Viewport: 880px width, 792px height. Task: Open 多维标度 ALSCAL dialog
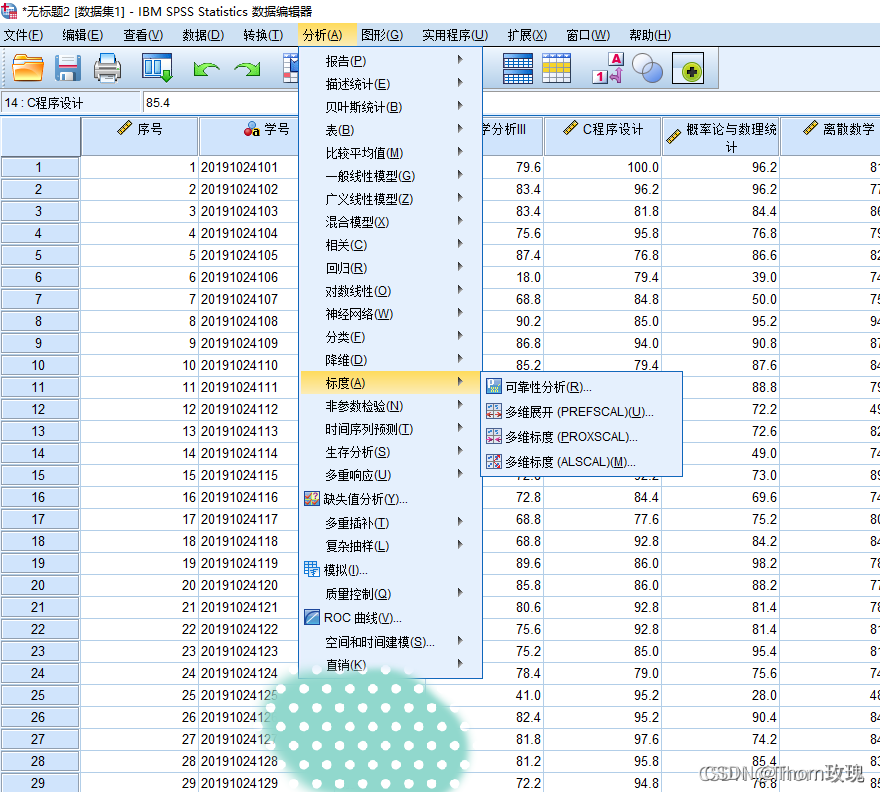coord(581,462)
